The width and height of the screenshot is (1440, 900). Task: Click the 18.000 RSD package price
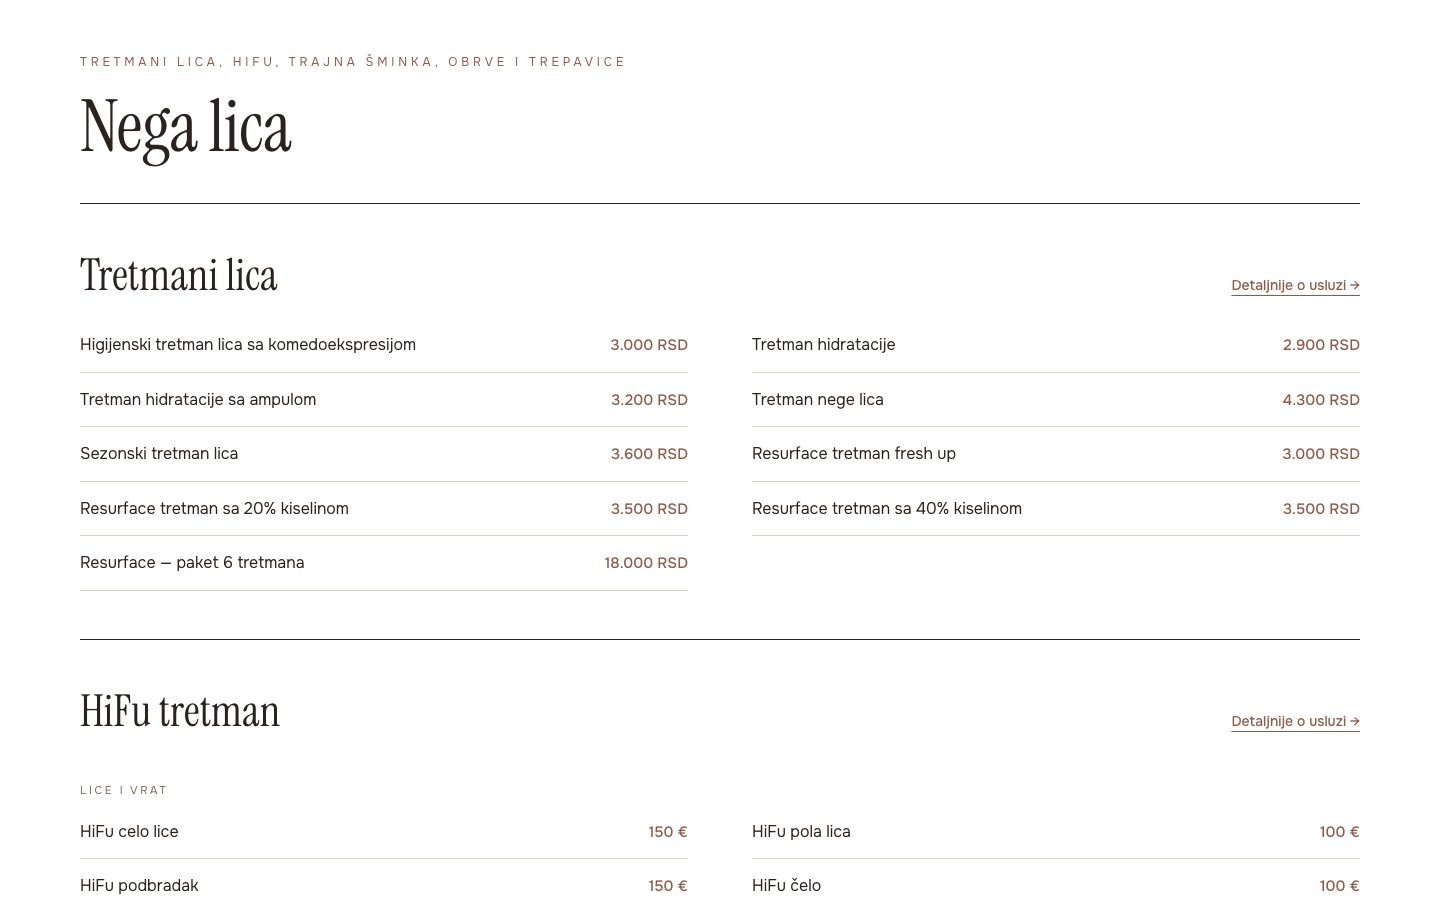[646, 563]
